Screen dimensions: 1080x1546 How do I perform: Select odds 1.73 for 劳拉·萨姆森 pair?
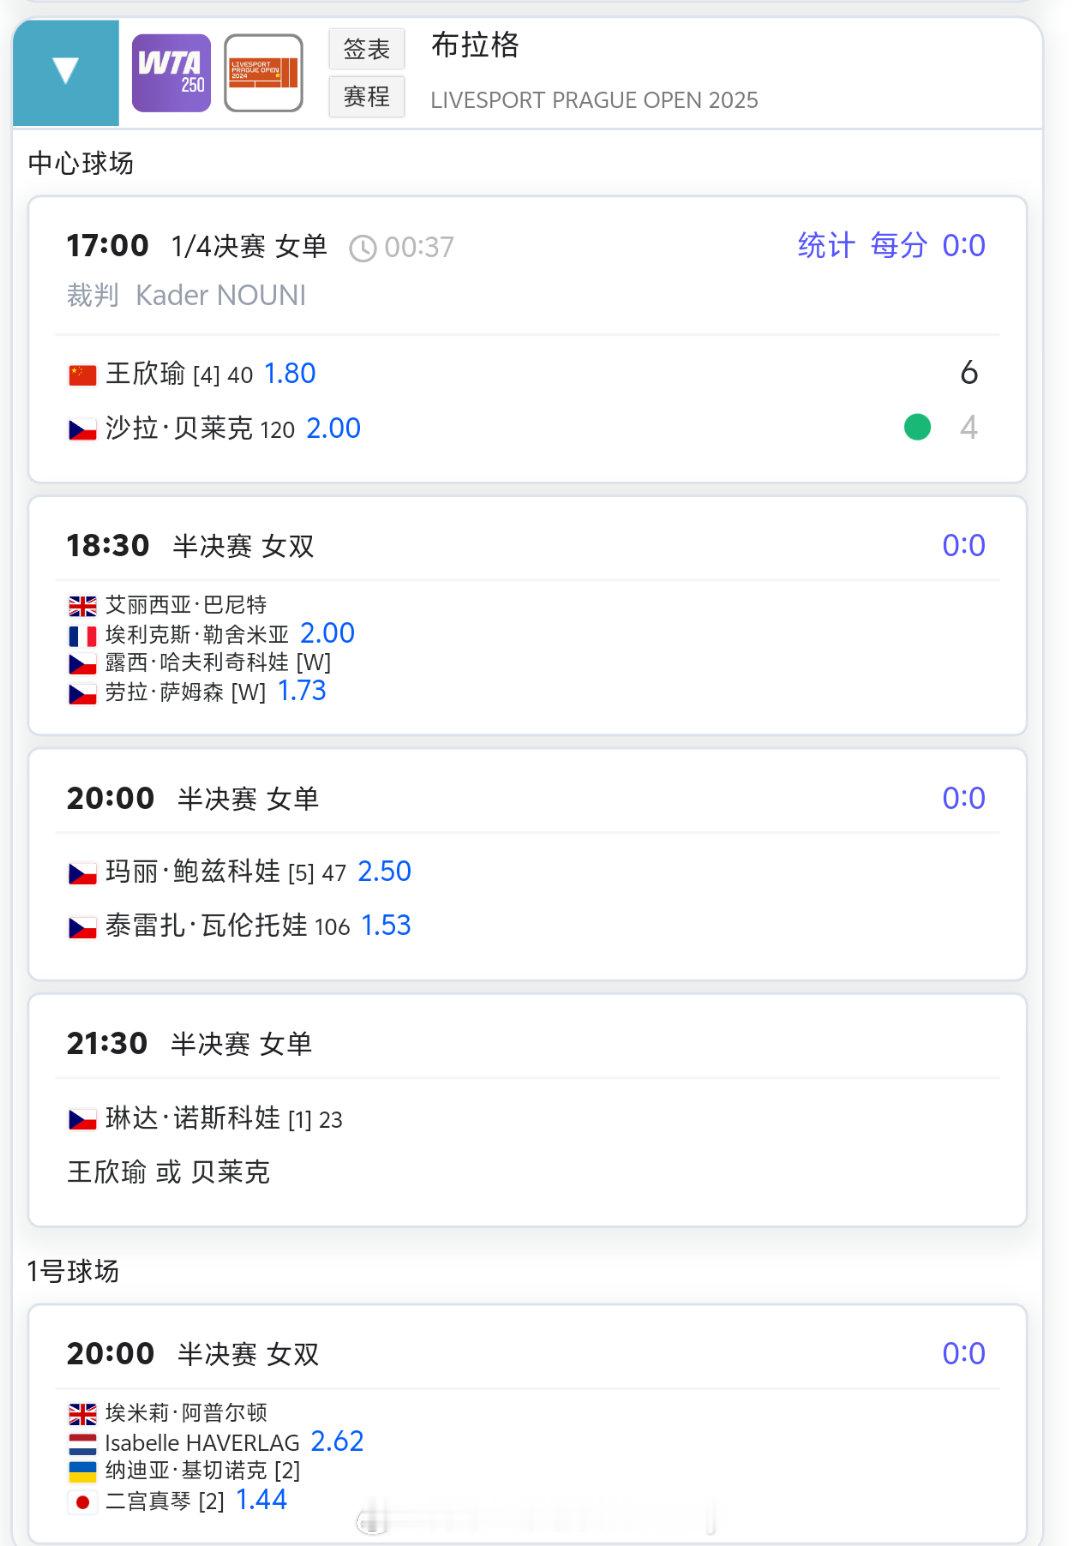(302, 691)
